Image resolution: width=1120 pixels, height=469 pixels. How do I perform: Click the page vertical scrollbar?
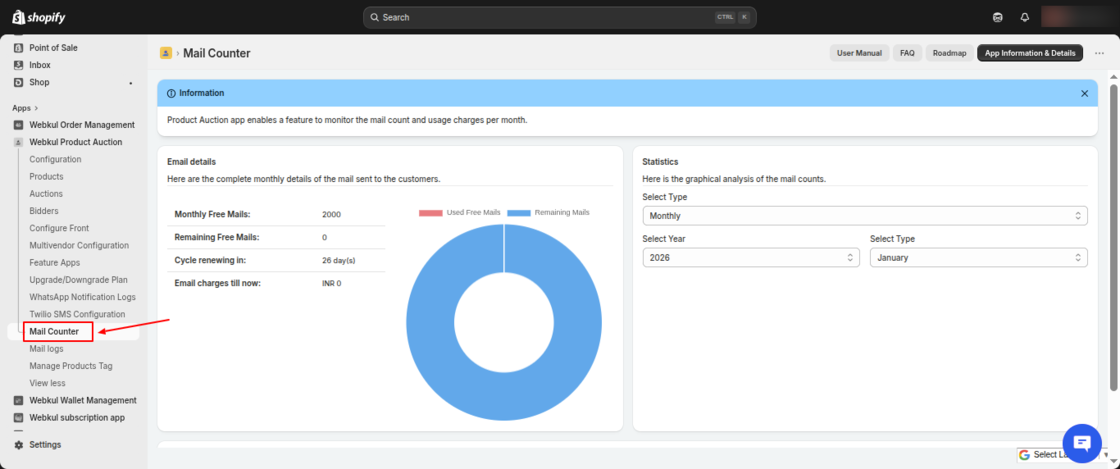pyautogui.click(x=1114, y=237)
